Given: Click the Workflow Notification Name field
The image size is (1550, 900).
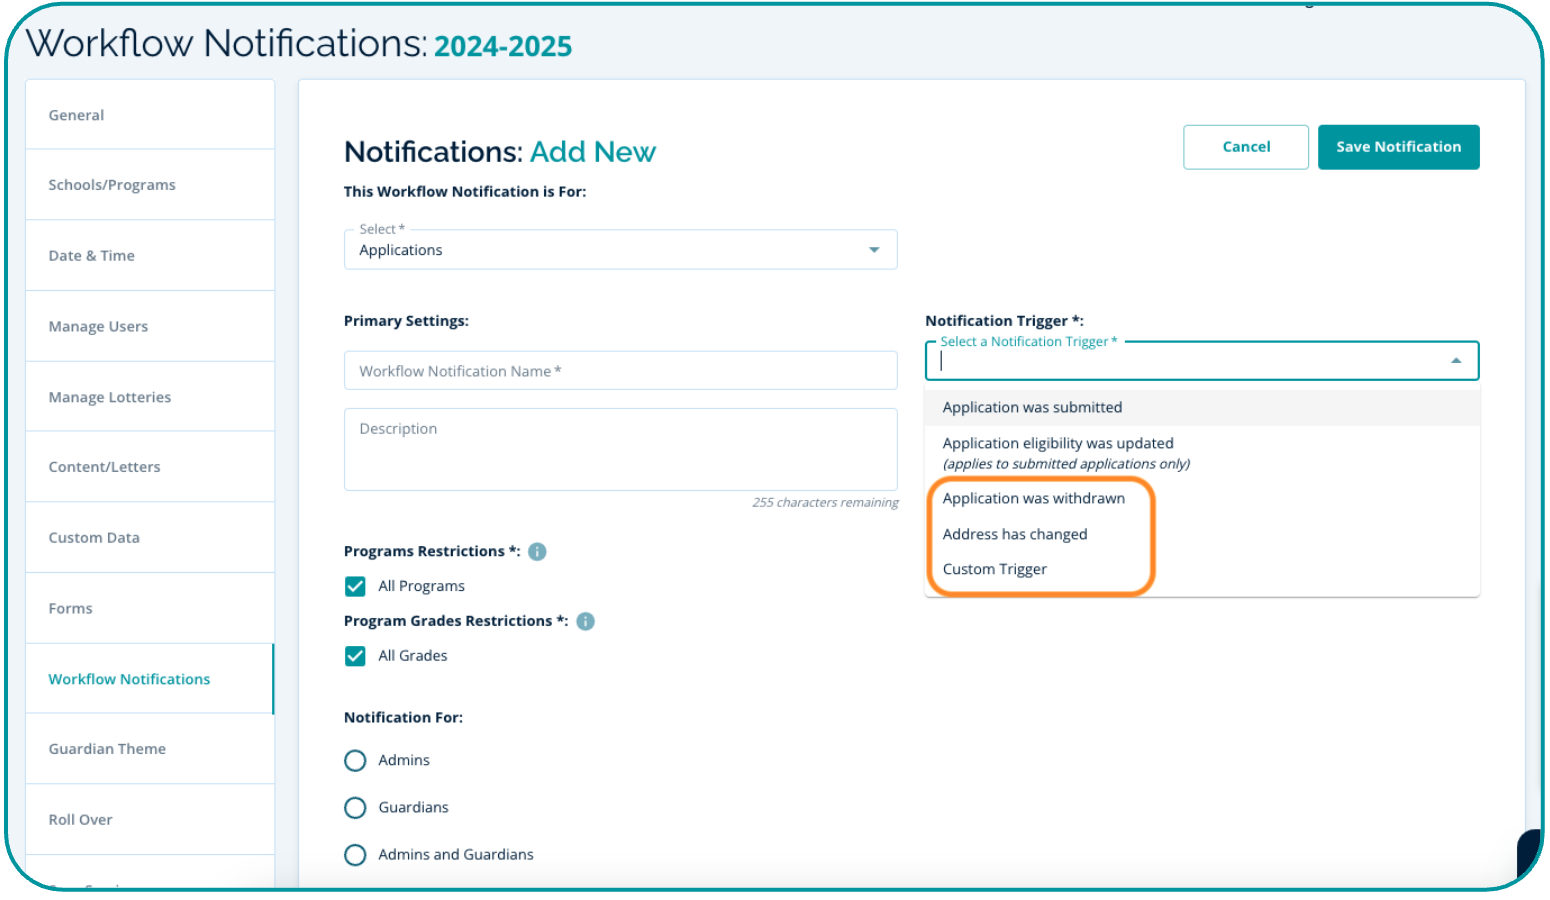Looking at the screenshot, I should [620, 371].
